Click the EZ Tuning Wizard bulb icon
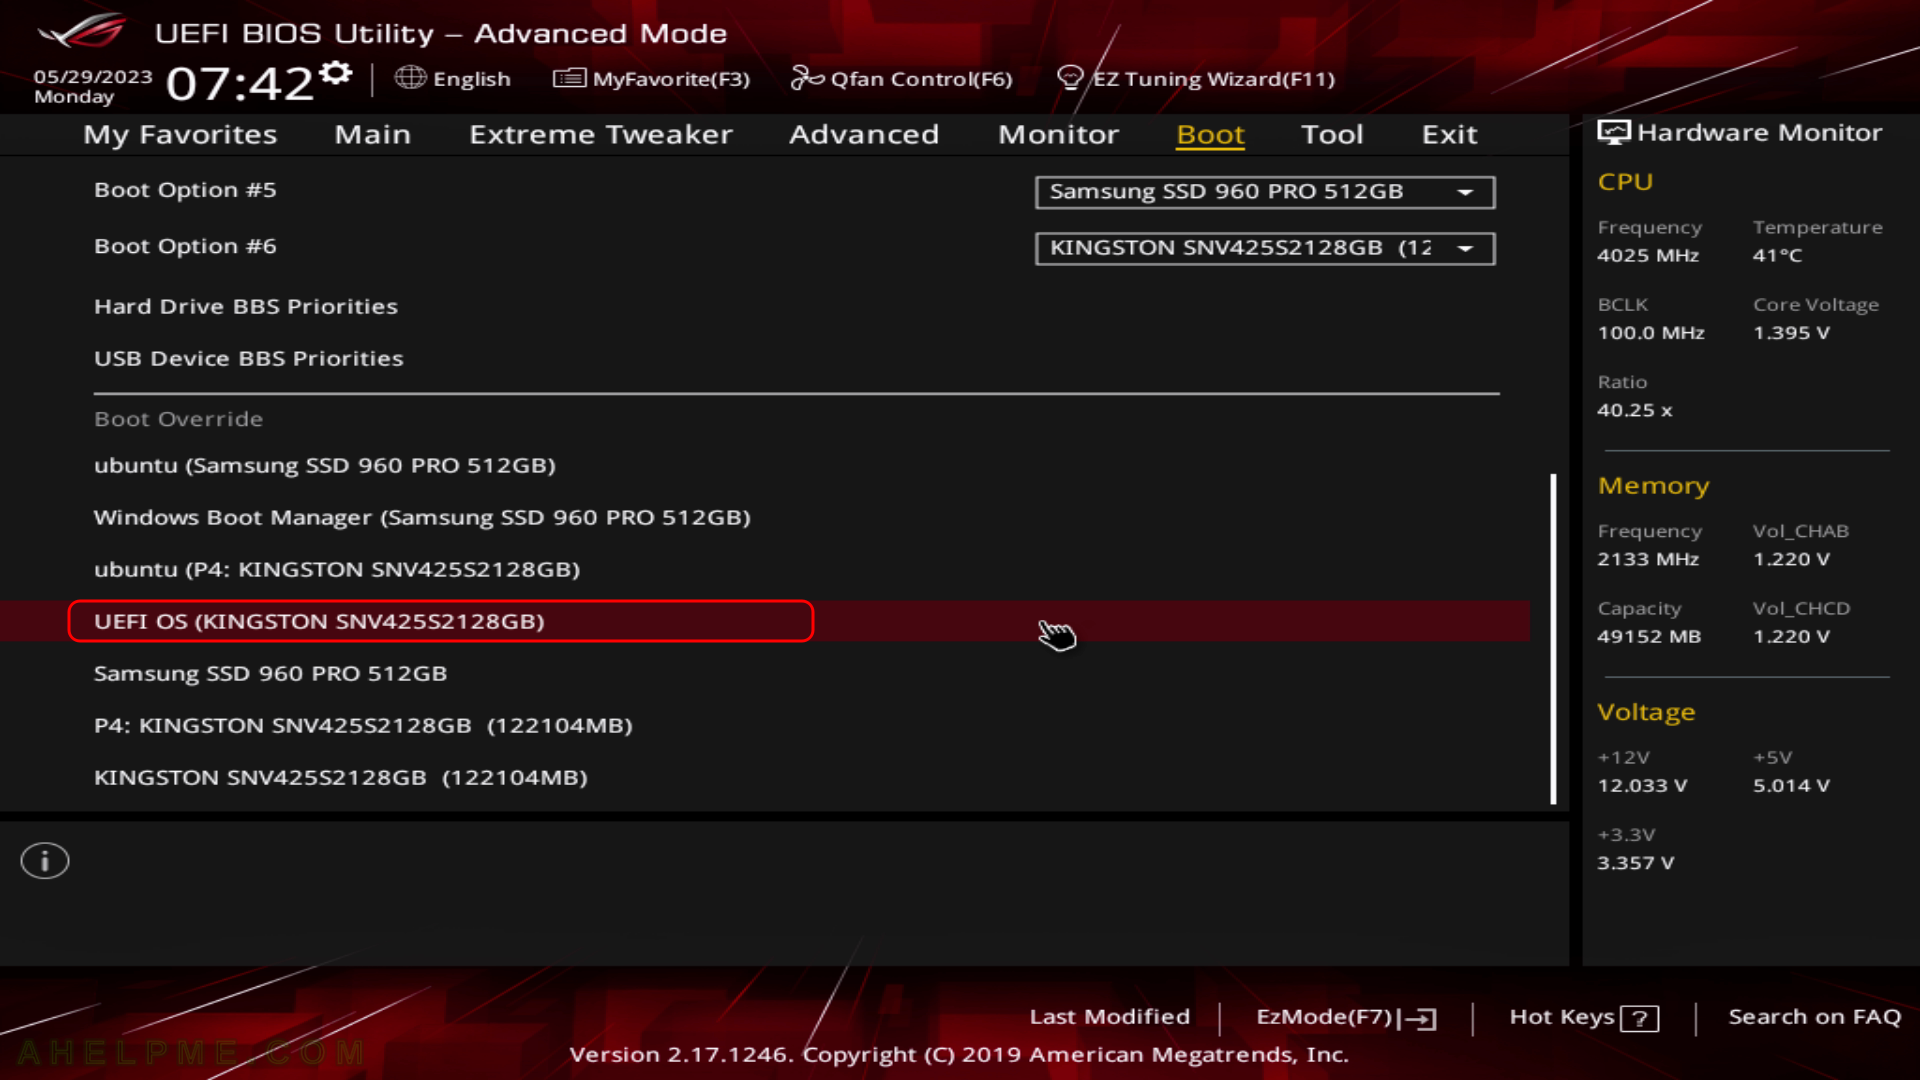Image resolution: width=1920 pixels, height=1080 pixels. pyautogui.click(x=1070, y=78)
